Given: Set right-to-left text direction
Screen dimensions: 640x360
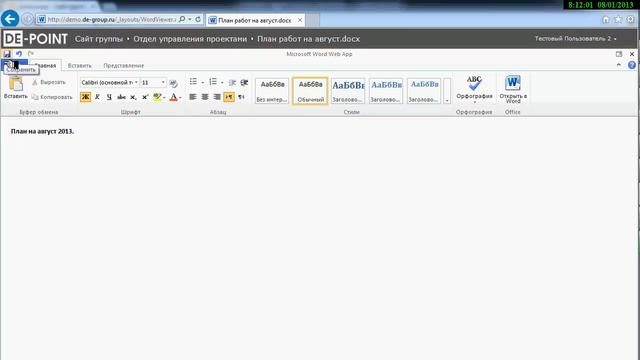Looking at the screenshot, I should point(241,97).
